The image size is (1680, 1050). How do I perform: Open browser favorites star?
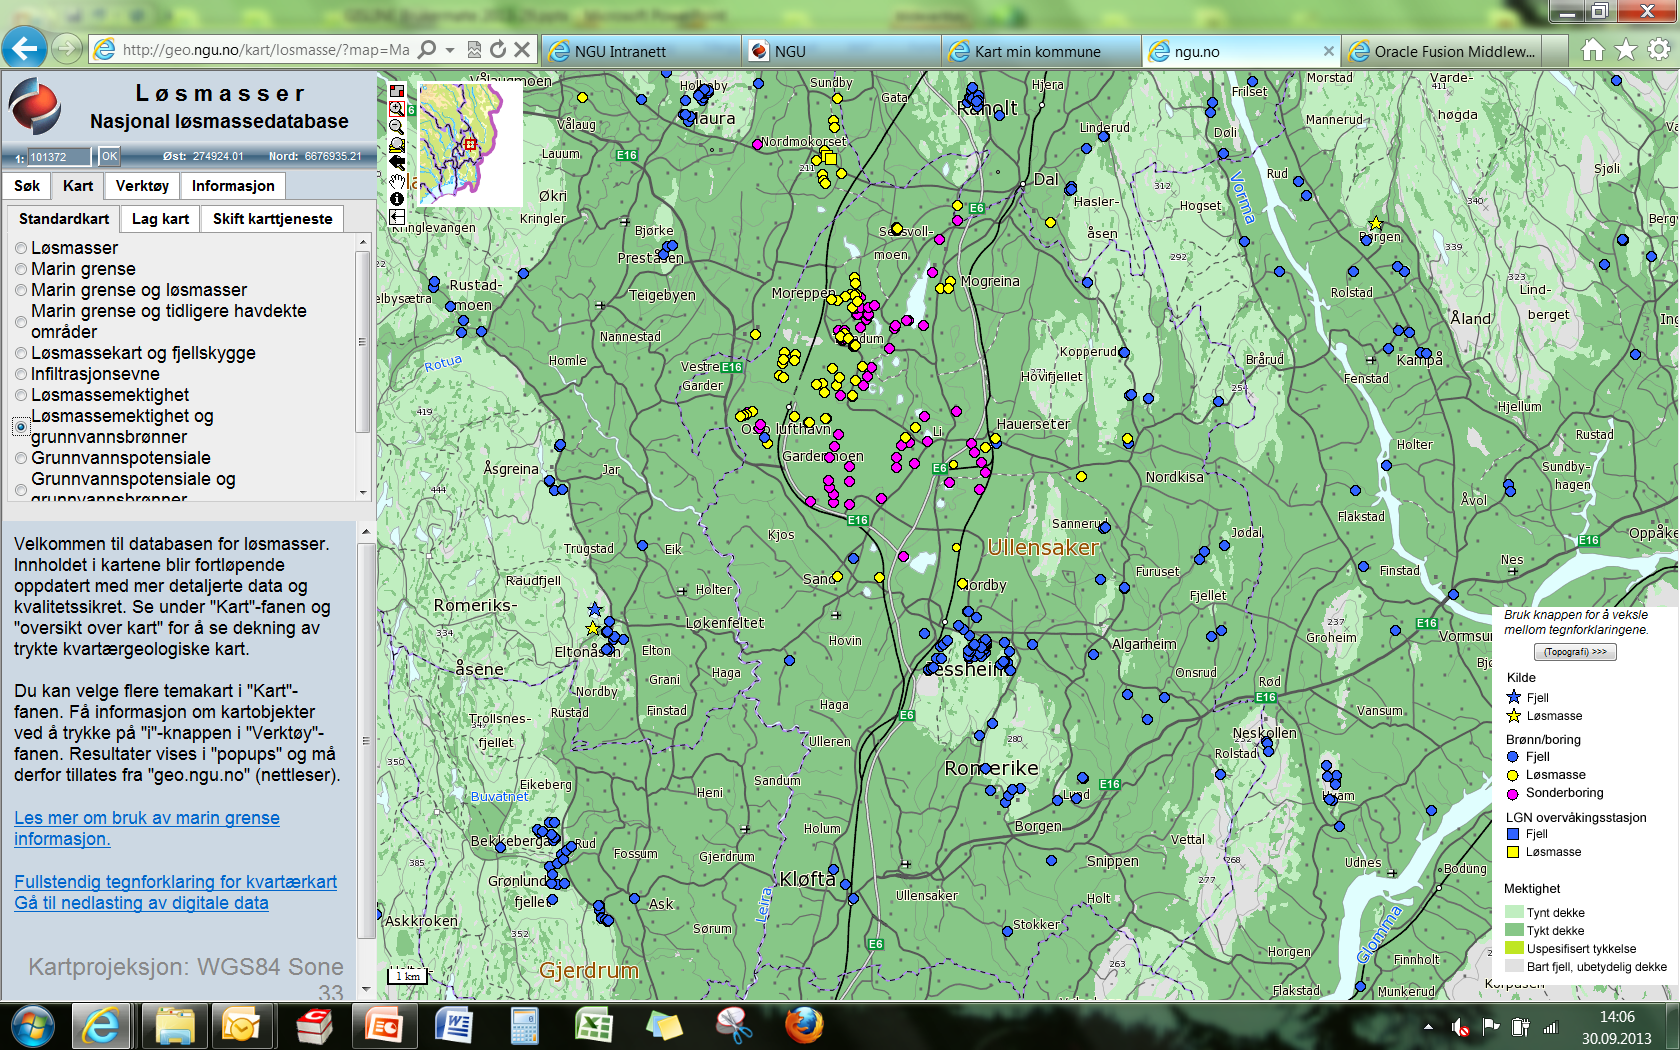[x=1626, y=50]
